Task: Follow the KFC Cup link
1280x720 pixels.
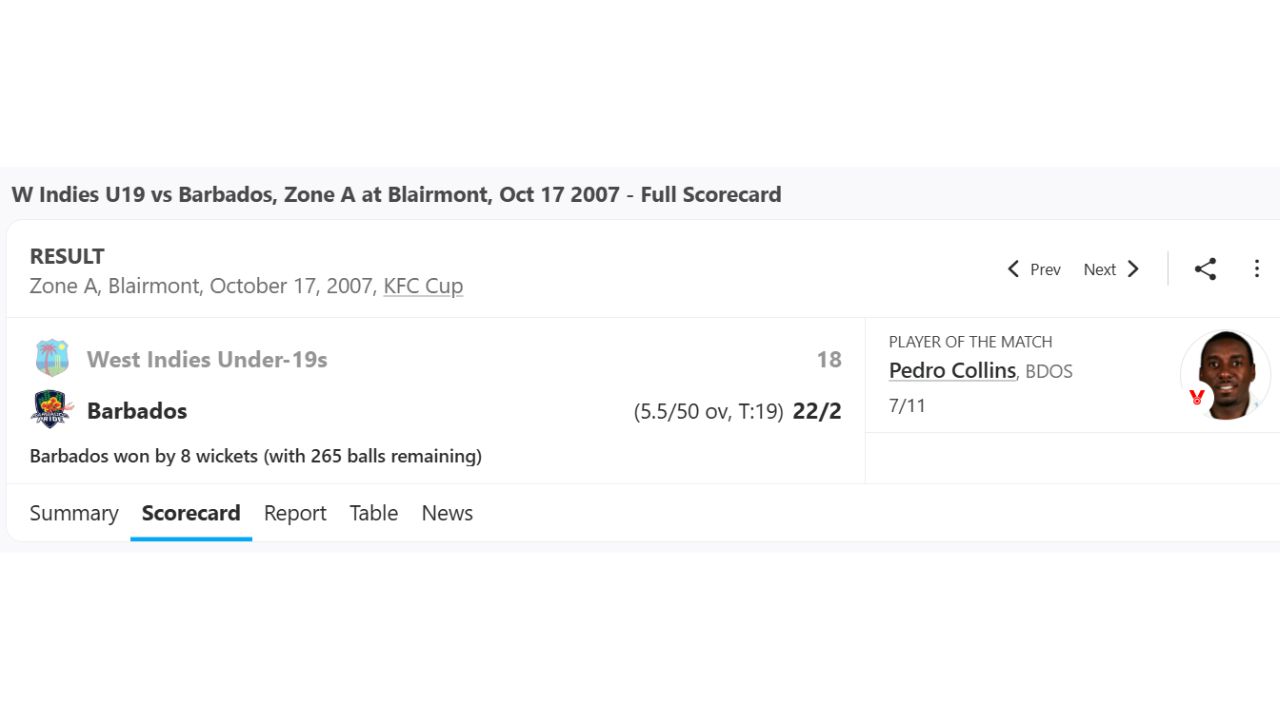Action: (423, 286)
